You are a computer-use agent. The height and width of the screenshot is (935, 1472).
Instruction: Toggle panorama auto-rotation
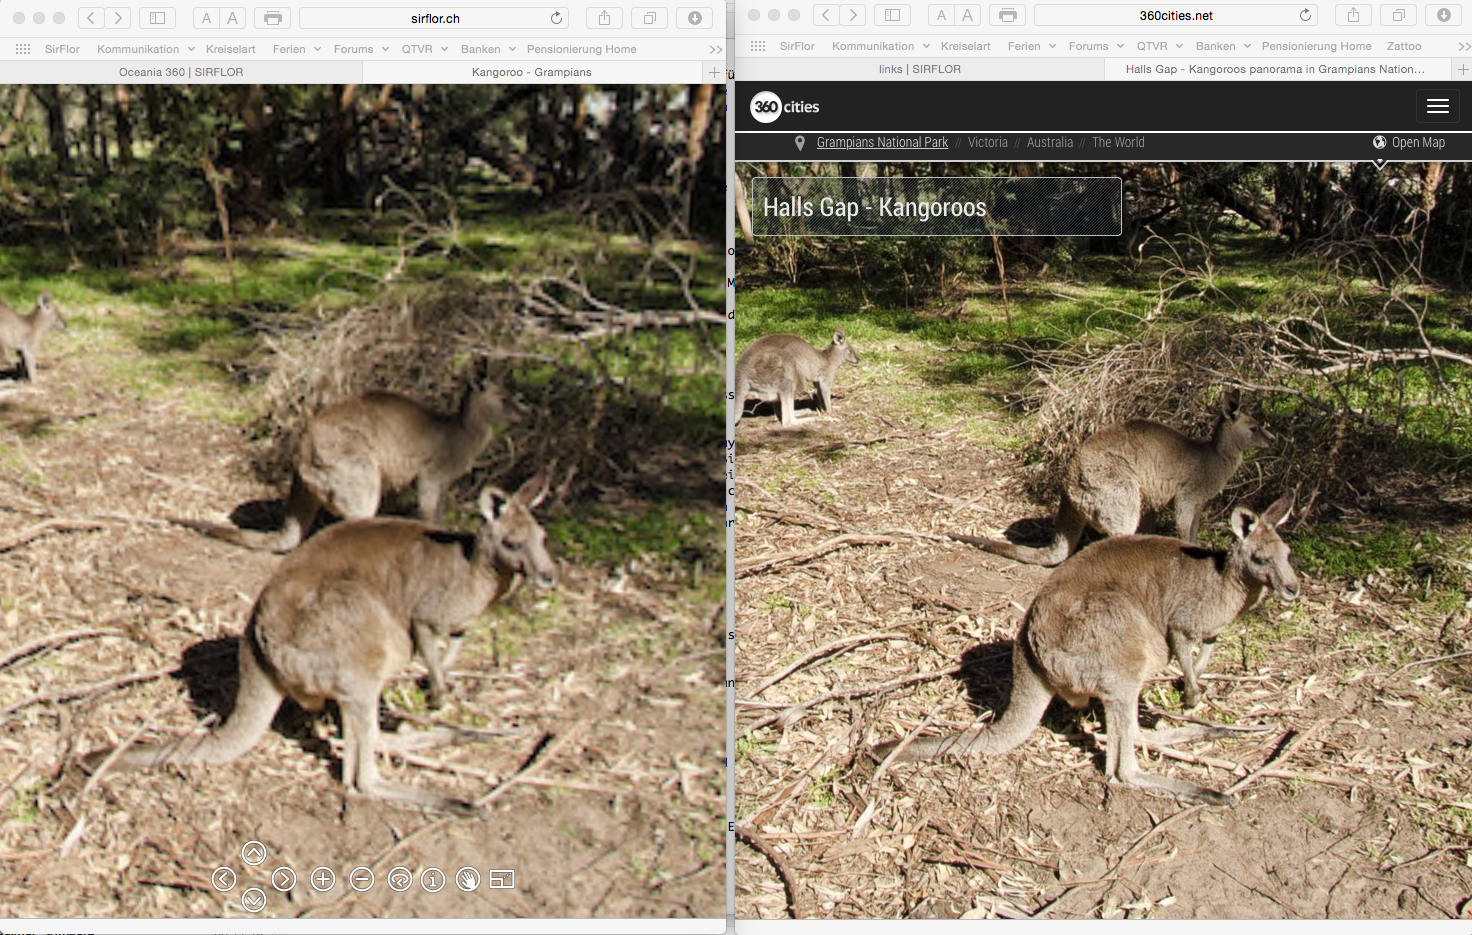click(x=400, y=879)
